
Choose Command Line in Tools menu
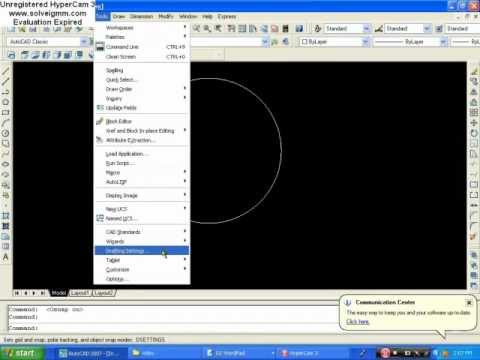pyautogui.click(x=142, y=47)
